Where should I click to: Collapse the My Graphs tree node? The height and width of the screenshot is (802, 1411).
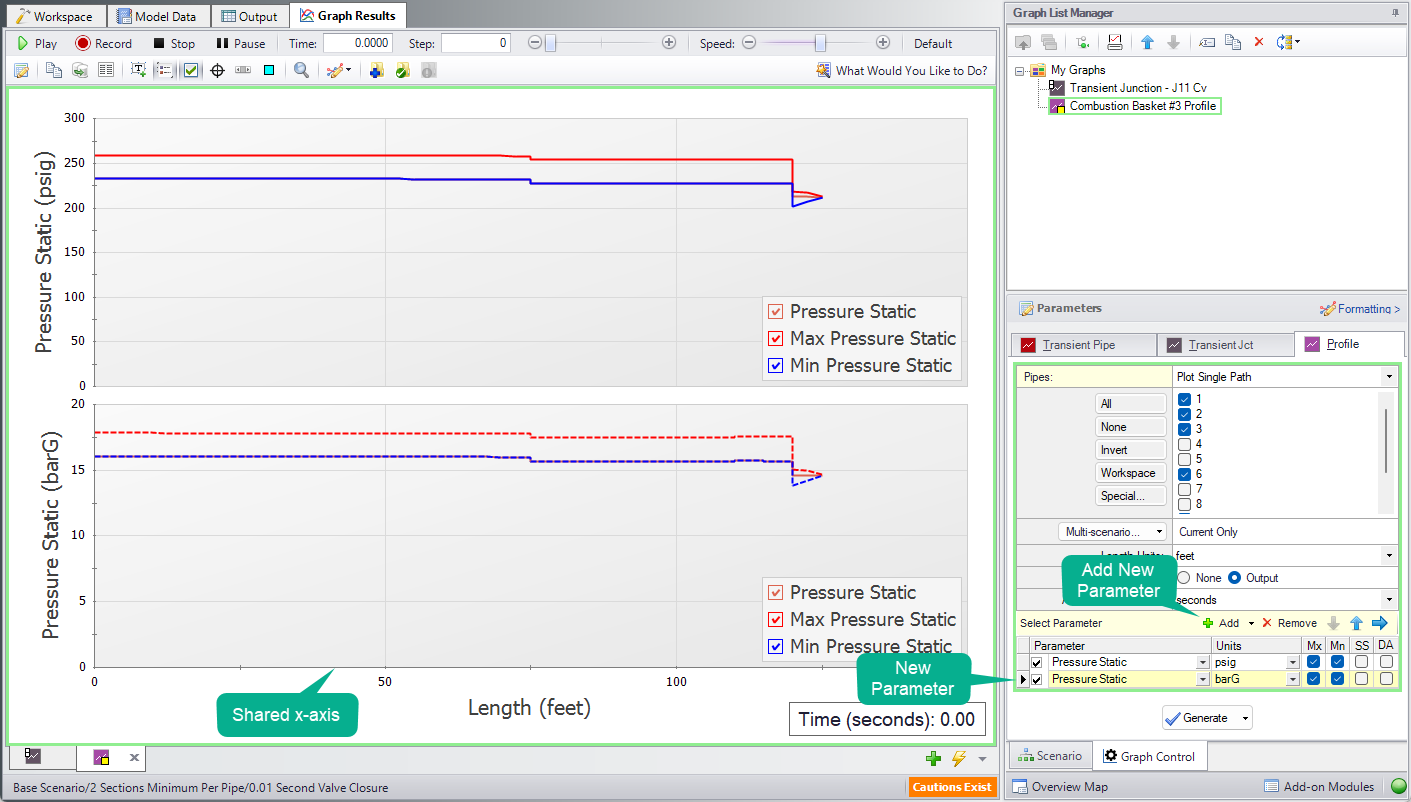(1020, 70)
